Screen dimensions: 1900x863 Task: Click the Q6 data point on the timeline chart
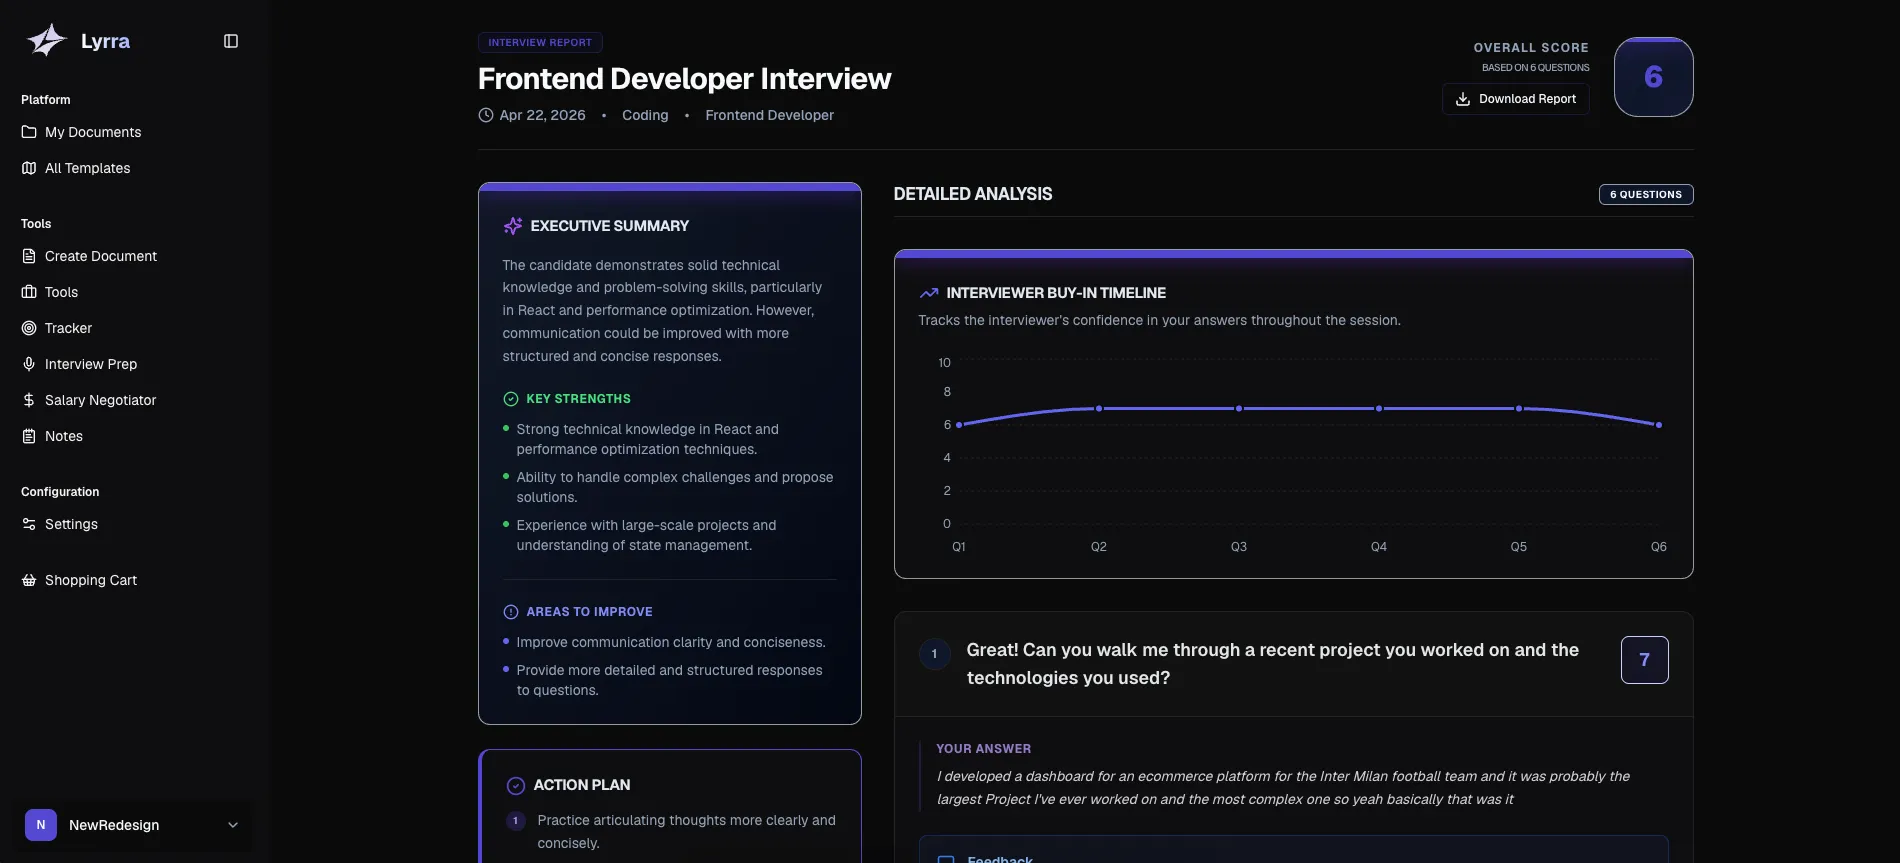(1659, 425)
